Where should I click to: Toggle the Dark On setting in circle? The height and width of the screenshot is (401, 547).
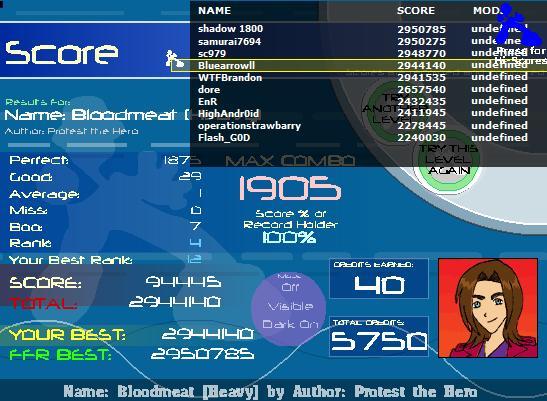[x=290, y=324]
